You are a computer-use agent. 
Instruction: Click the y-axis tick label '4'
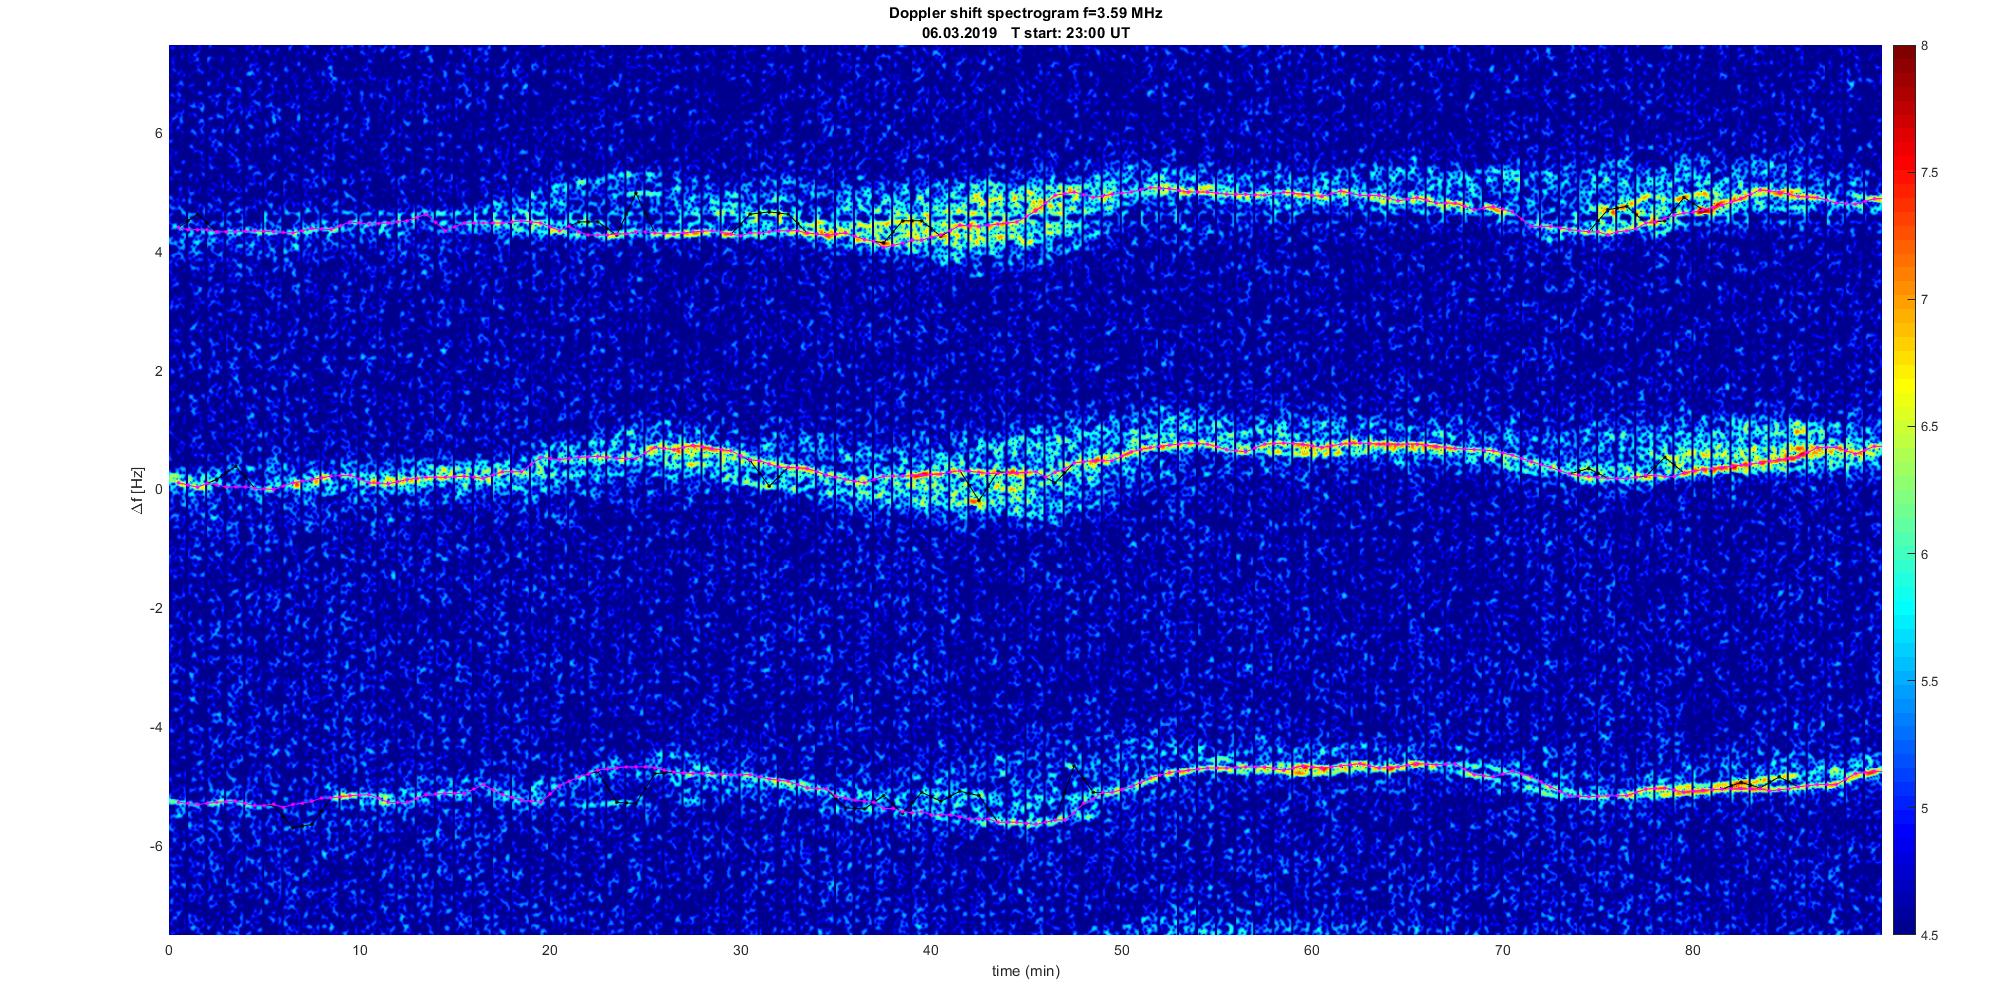point(159,253)
